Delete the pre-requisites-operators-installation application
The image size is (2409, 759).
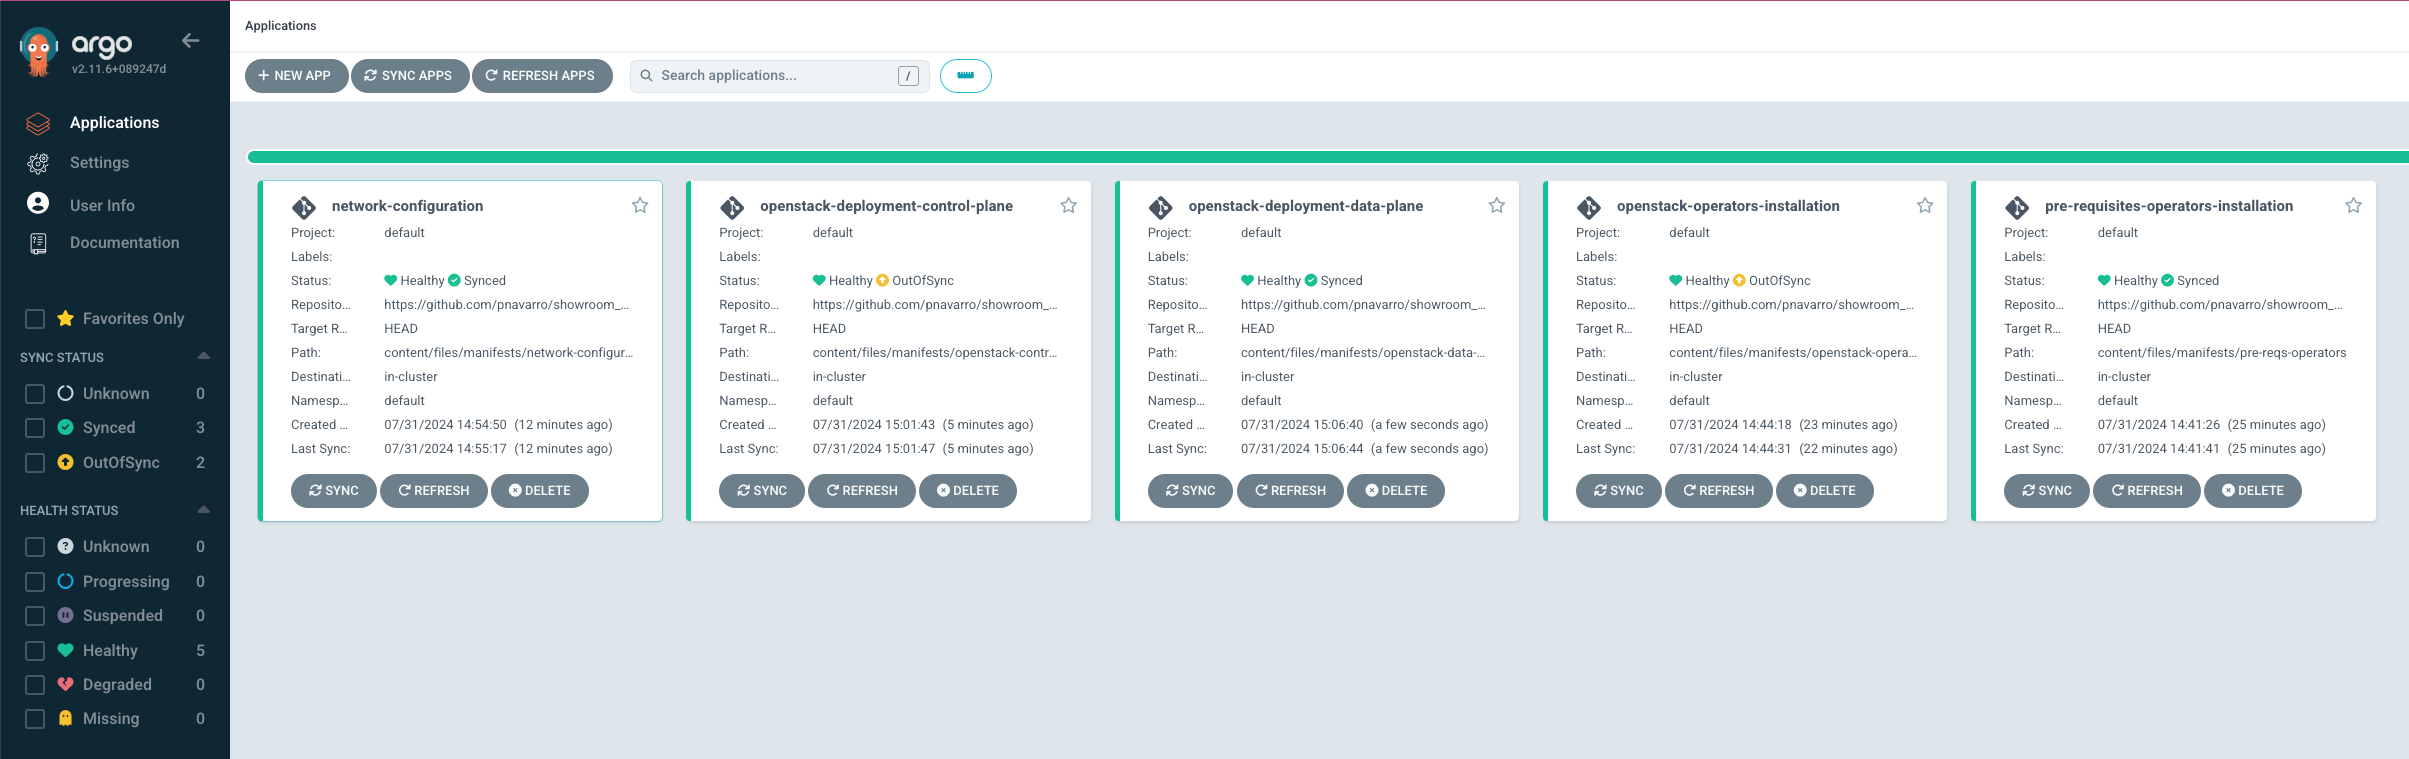pyautogui.click(x=2252, y=491)
